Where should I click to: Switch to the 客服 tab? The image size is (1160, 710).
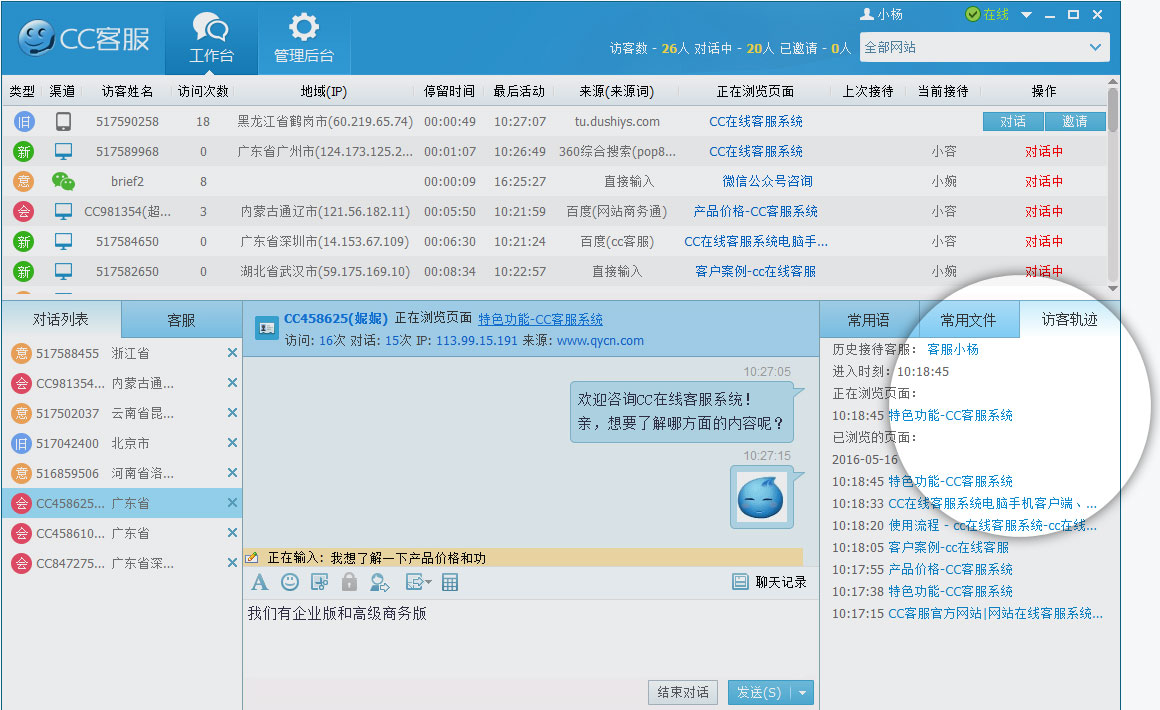(181, 320)
